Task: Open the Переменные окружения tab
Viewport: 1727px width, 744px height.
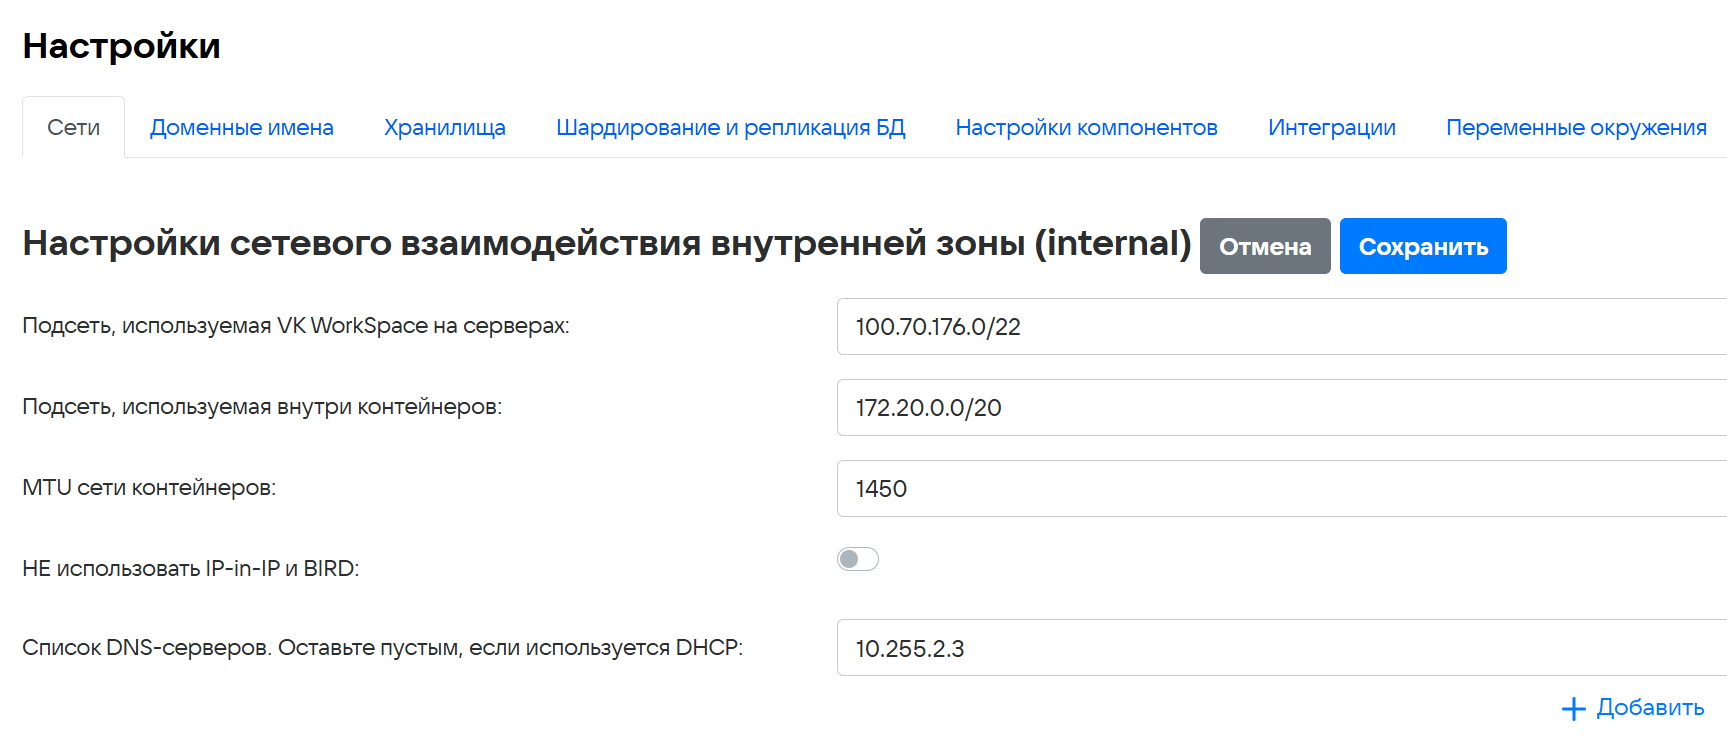Action: (1575, 128)
